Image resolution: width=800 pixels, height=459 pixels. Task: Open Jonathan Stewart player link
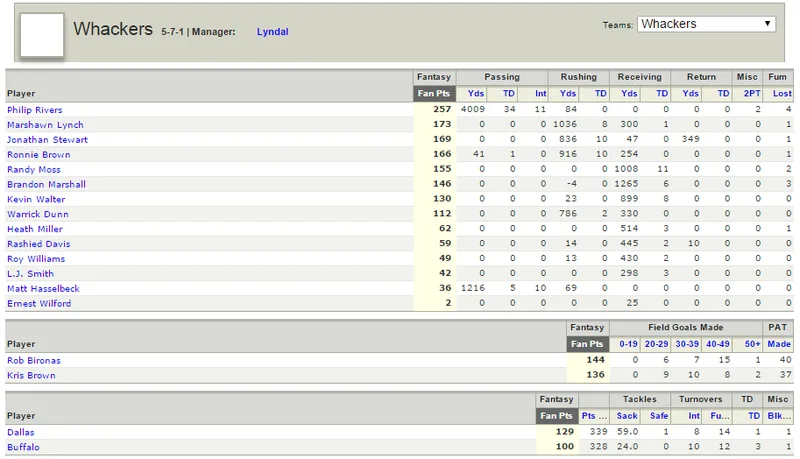[47, 139]
